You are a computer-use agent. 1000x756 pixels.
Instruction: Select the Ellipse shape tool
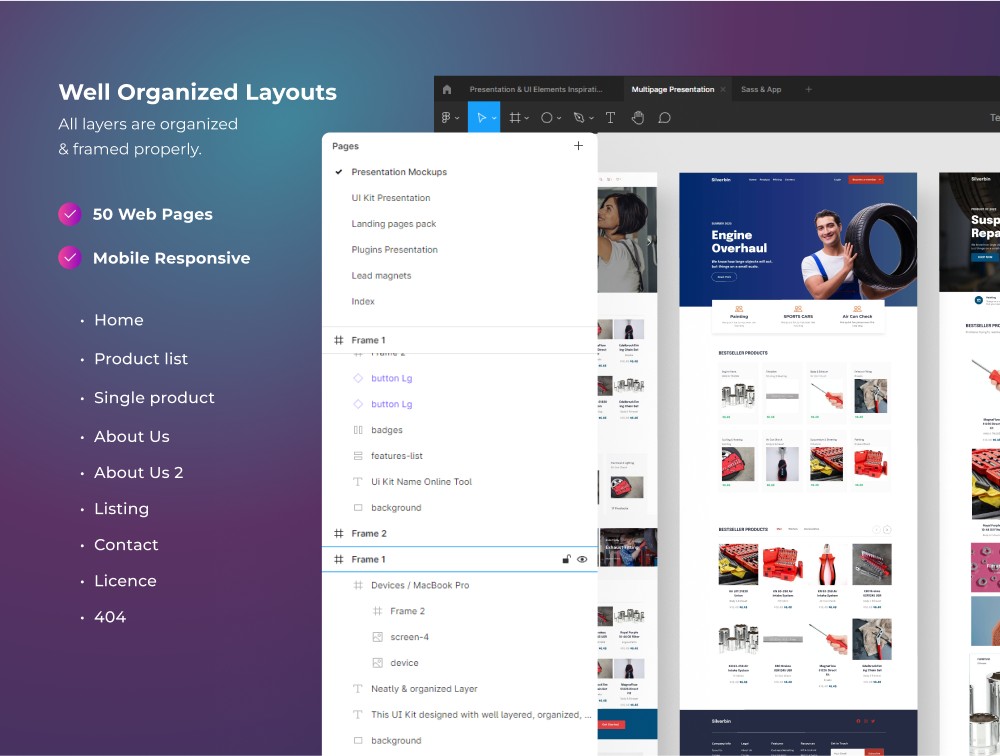[x=547, y=117]
